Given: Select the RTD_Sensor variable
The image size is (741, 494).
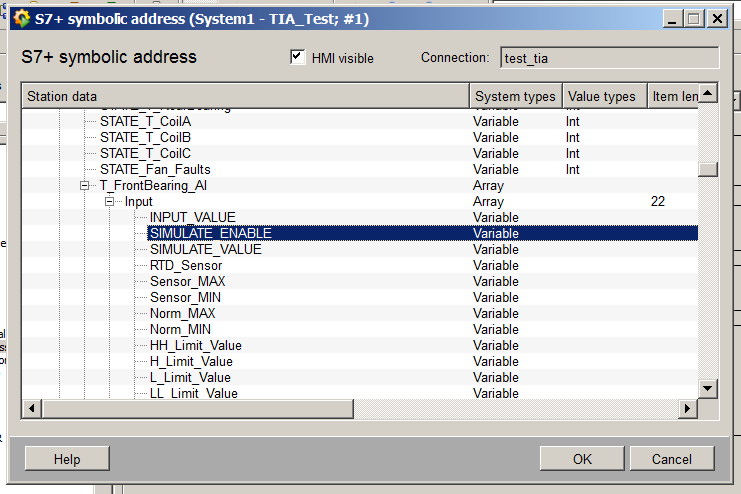Looking at the screenshot, I should [186, 265].
